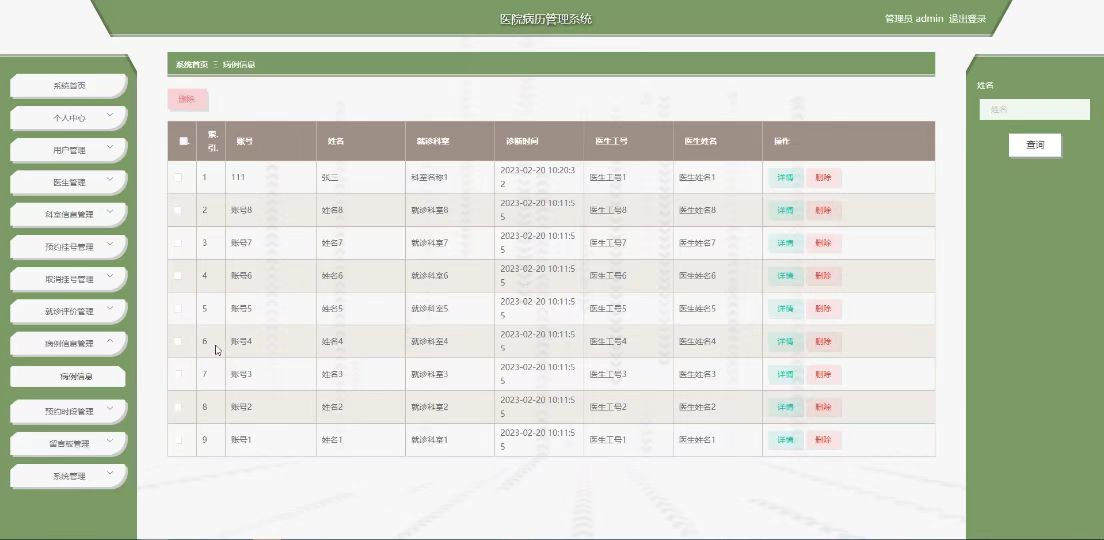Click the 病例信息 breadcrumb text
The height and width of the screenshot is (540, 1104).
pos(239,65)
